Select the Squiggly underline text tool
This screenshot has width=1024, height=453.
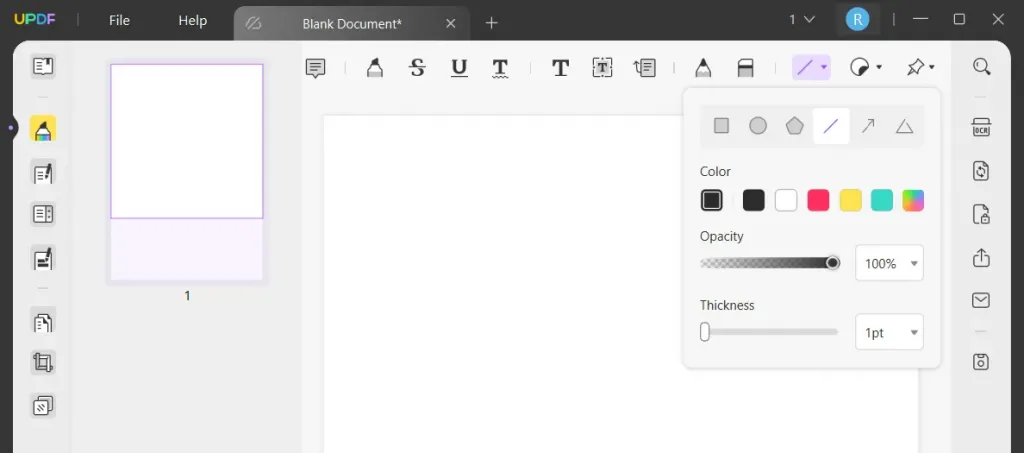(x=500, y=68)
